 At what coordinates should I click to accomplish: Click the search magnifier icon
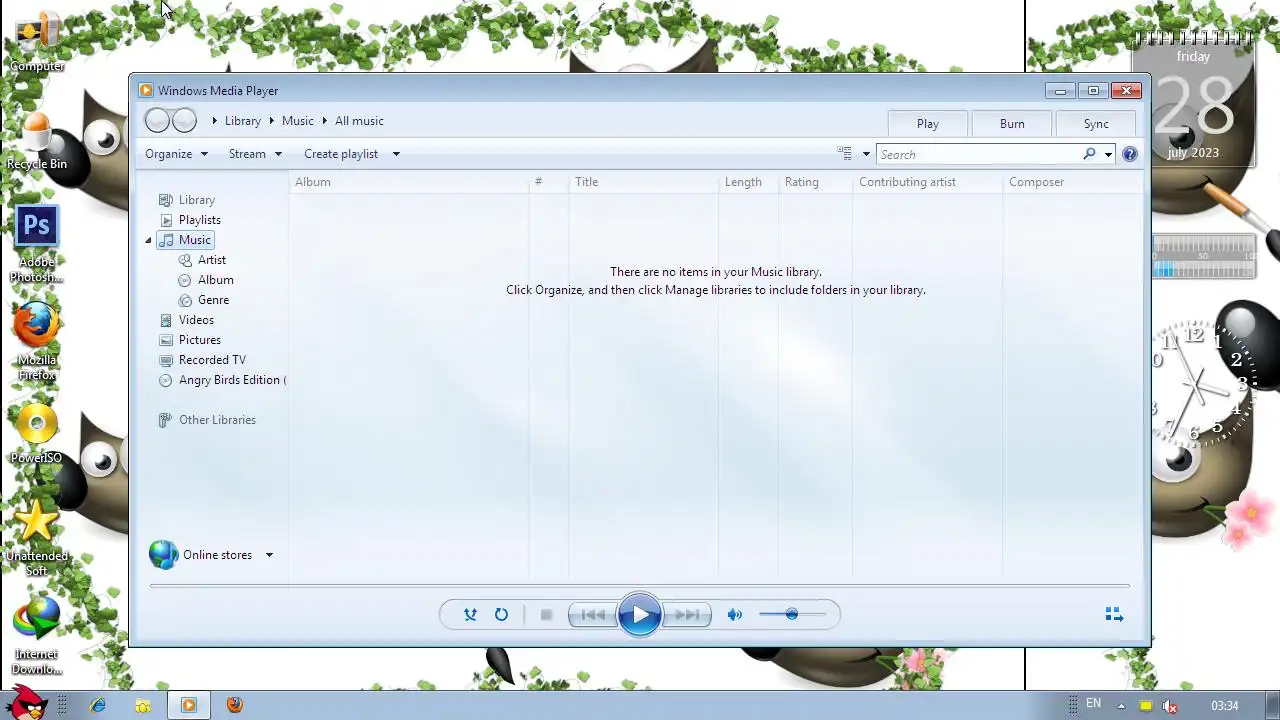pyautogui.click(x=1089, y=154)
